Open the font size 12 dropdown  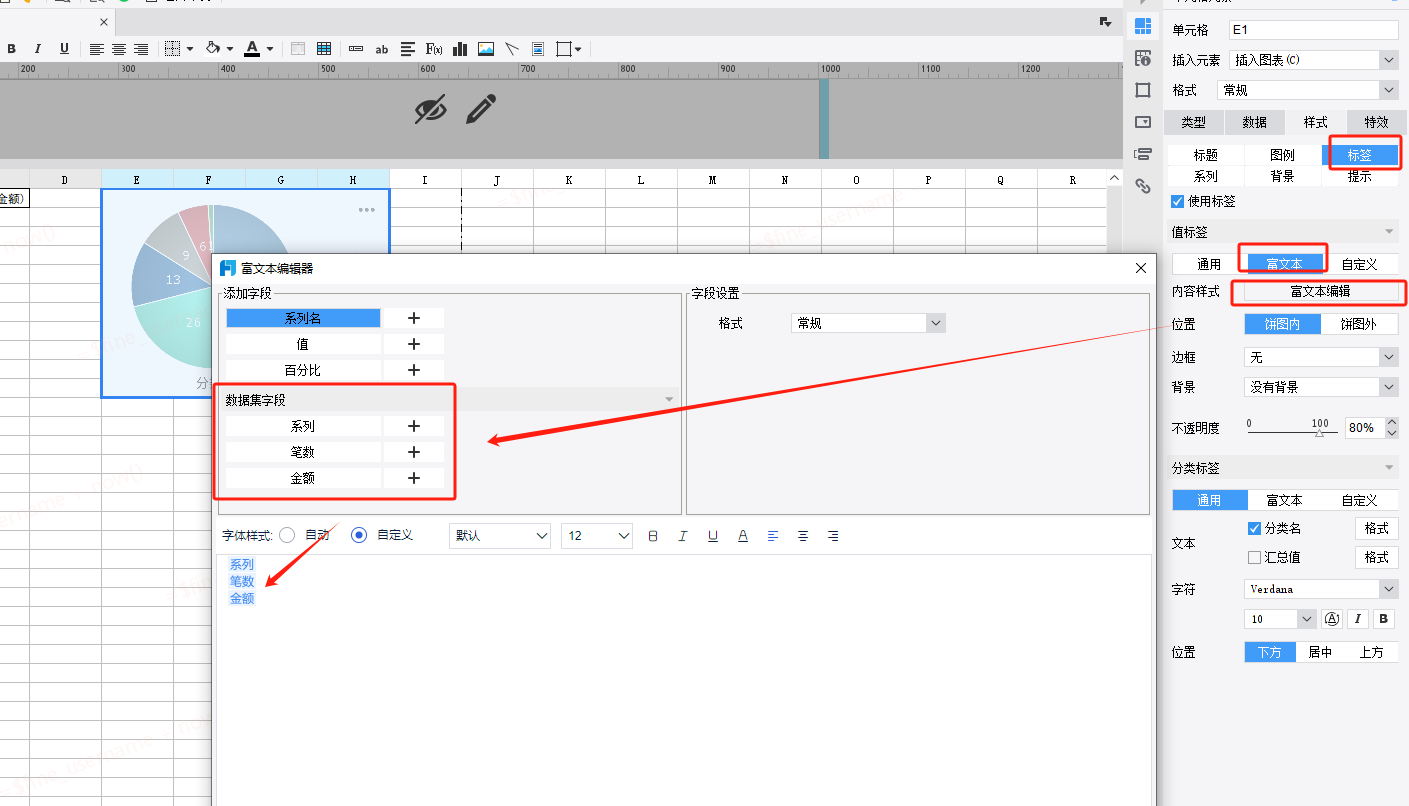tap(597, 536)
